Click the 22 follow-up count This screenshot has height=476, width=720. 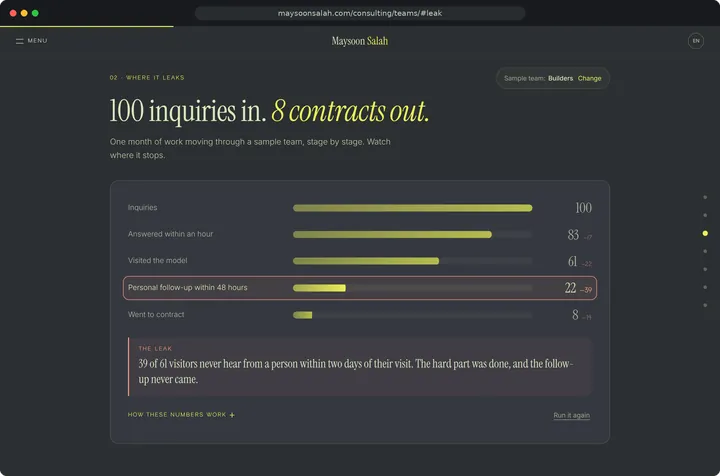[570, 288]
